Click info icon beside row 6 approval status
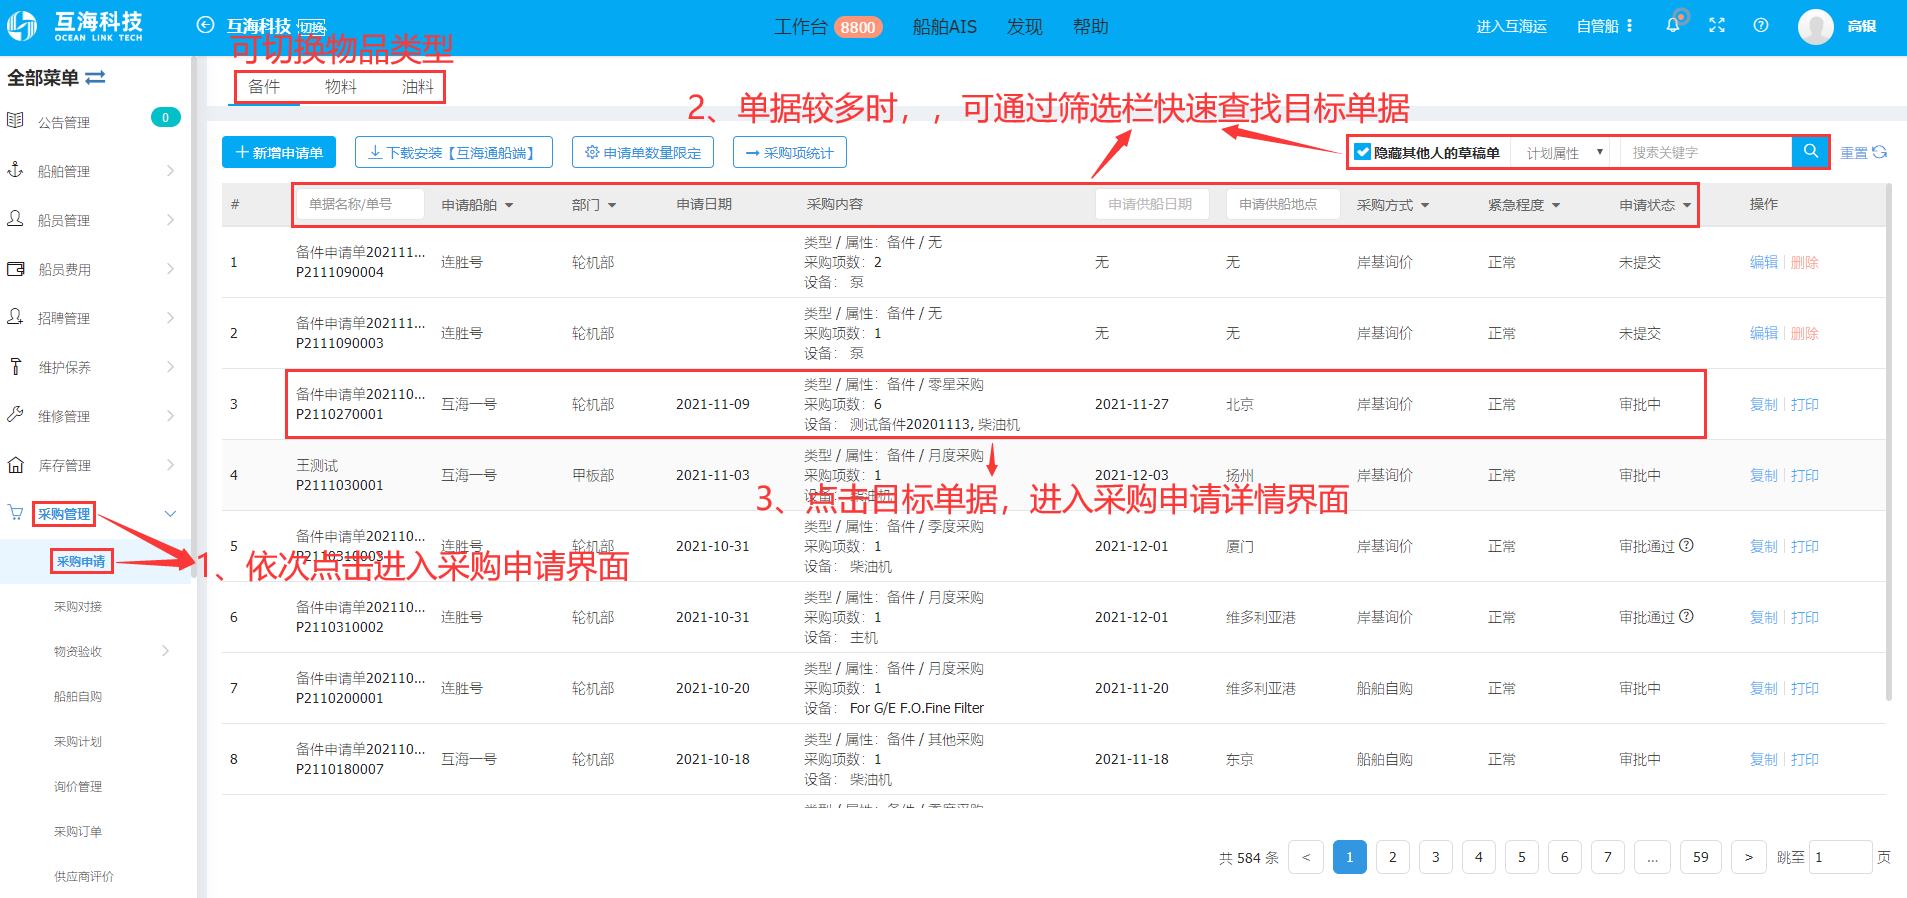1907x898 pixels. 1686,616
